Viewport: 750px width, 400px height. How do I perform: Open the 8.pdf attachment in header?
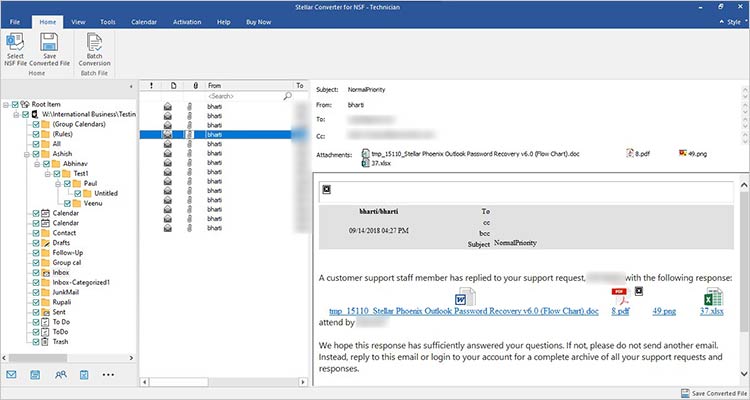[638, 154]
